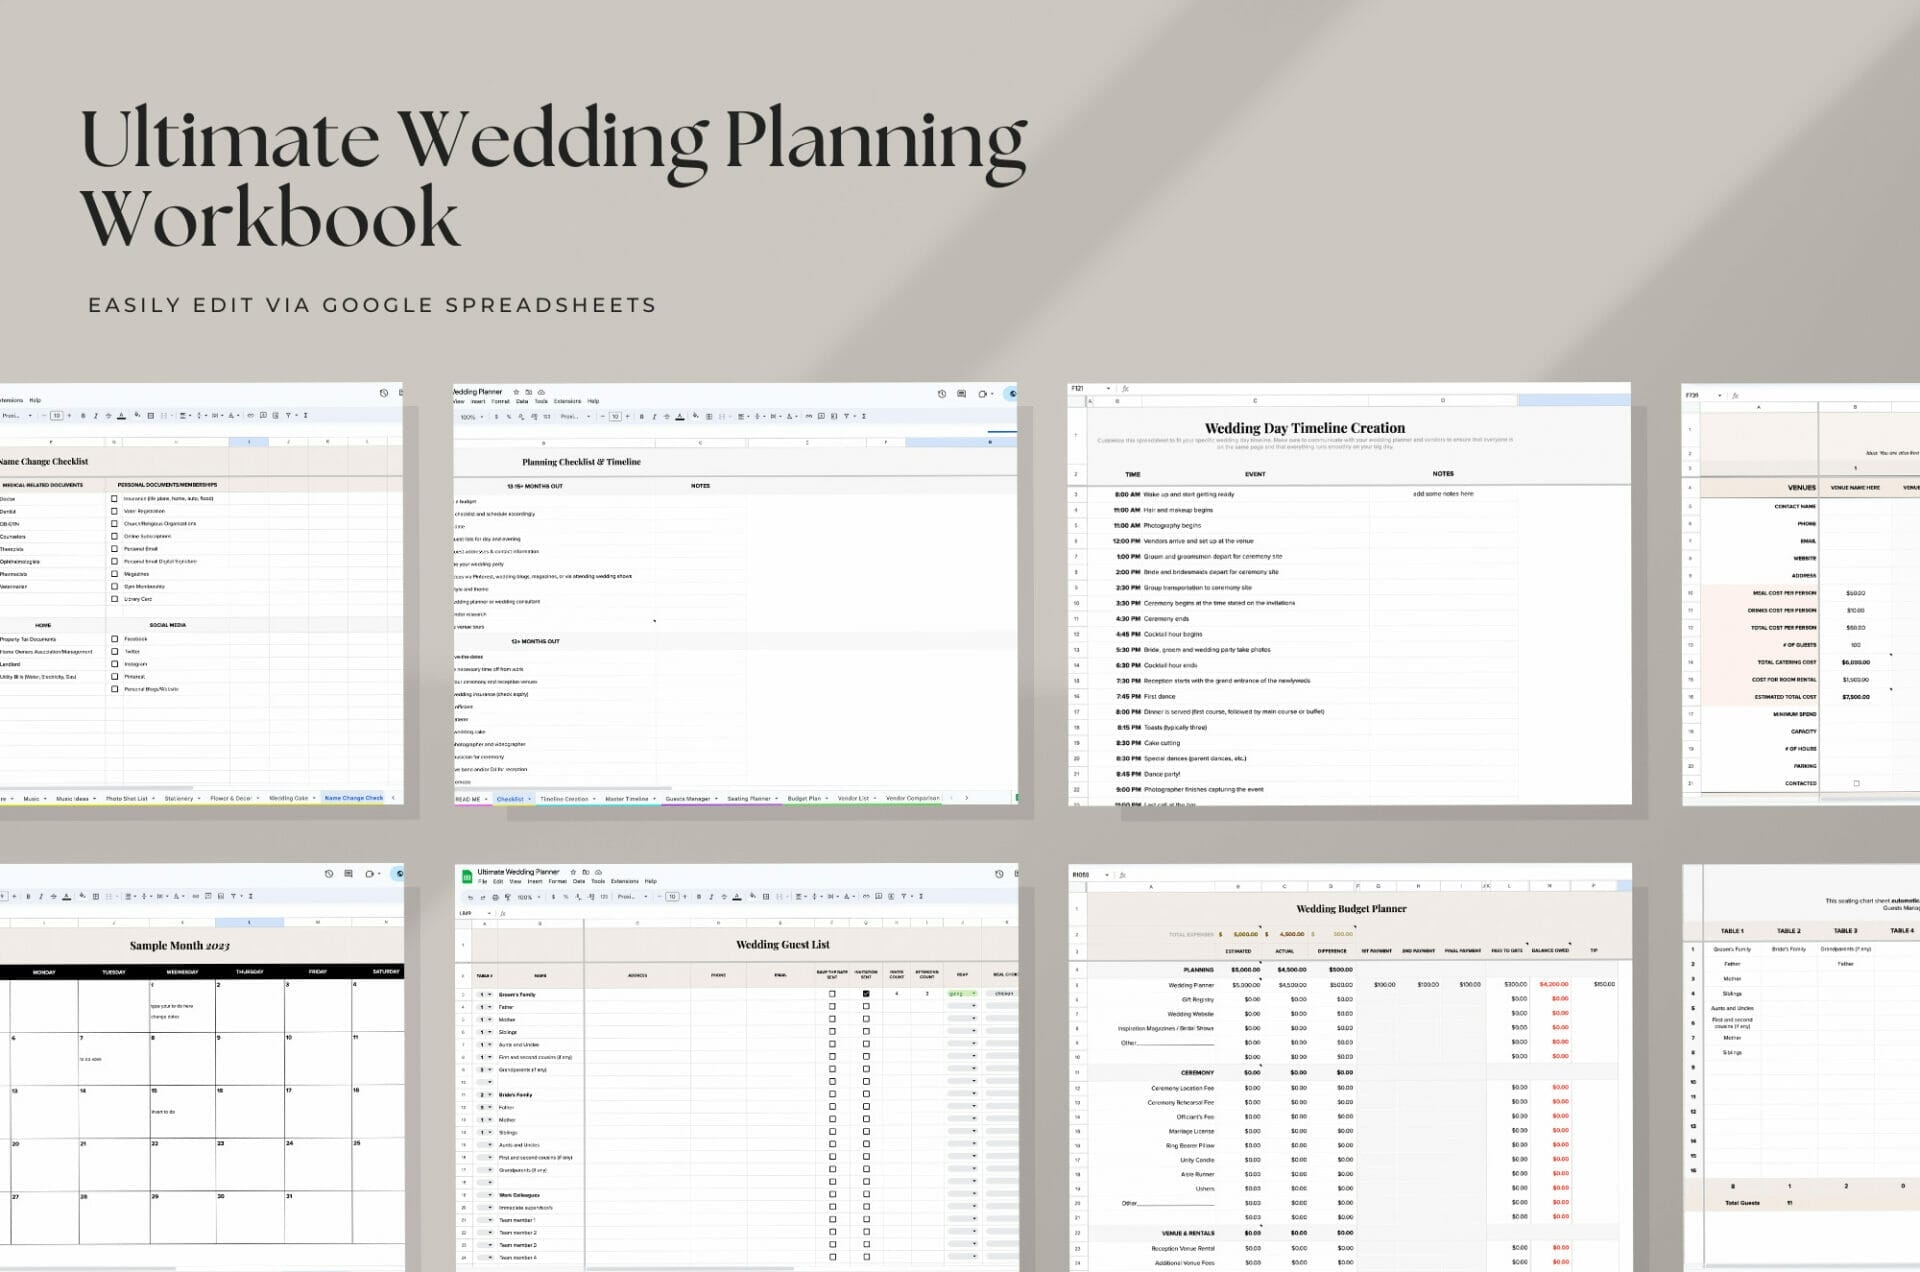1920x1272 pixels.
Task: Open the Extensions menu
Action: click(x=624, y=881)
